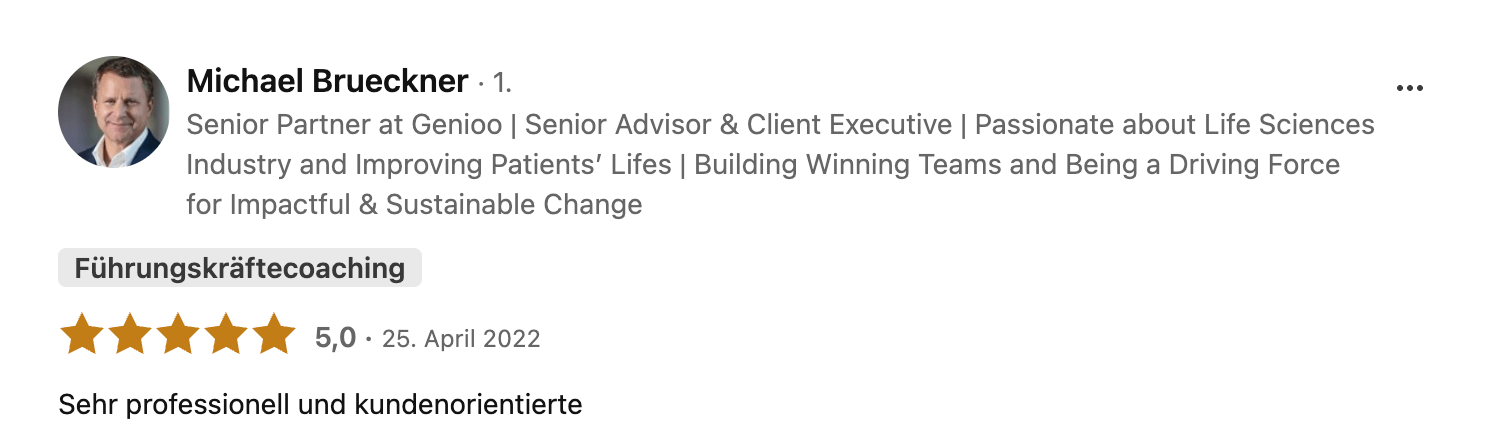
Task: Click the fifth rating star
Action: coord(273,335)
